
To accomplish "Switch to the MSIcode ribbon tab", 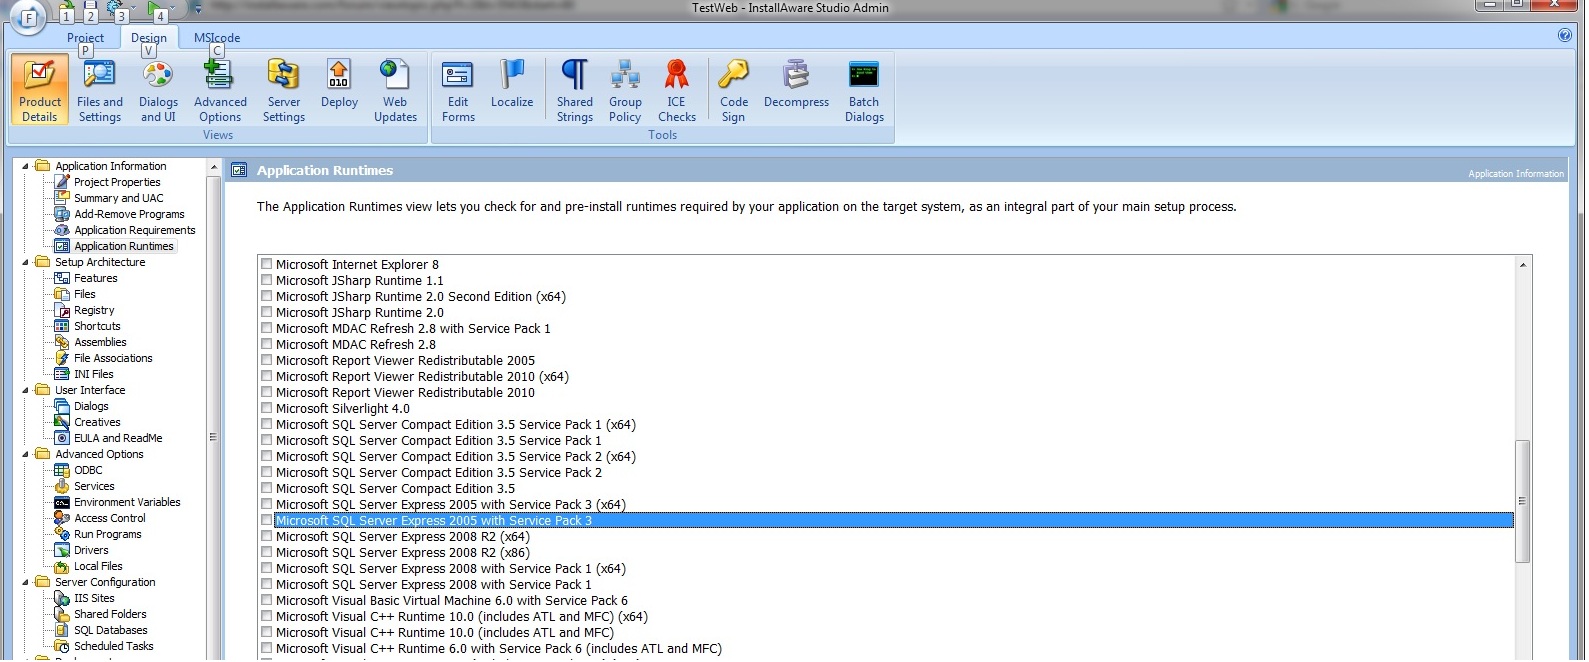I will (217, 38).
